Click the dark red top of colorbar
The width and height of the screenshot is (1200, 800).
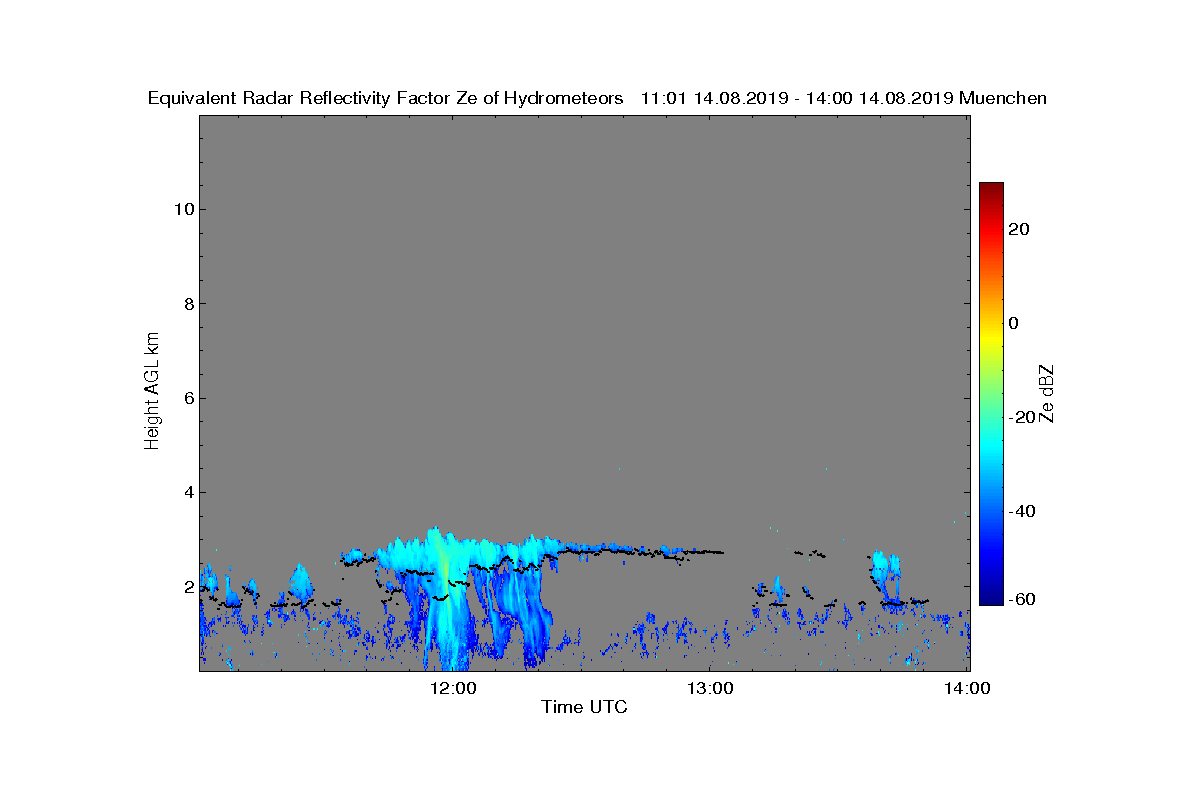(991, 188)
